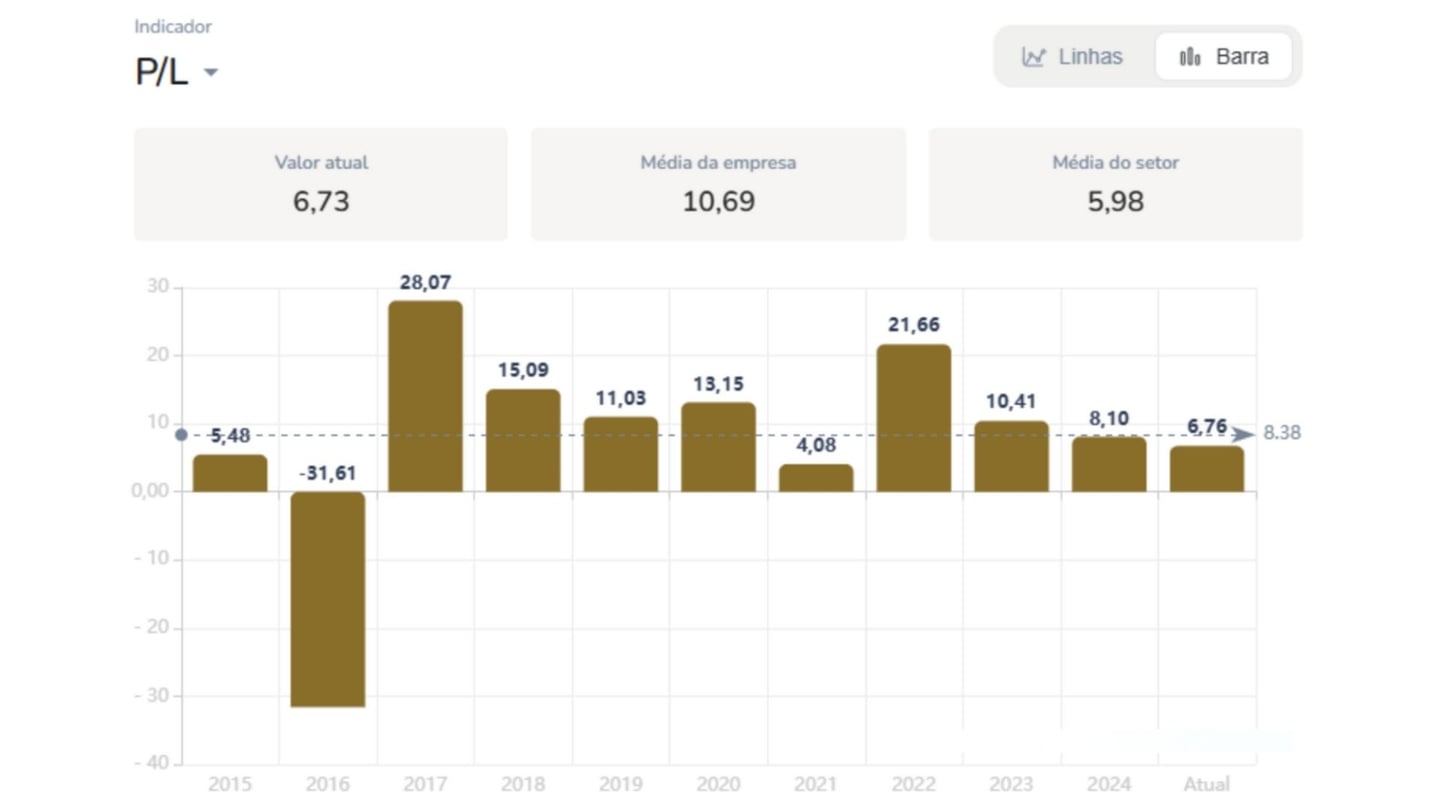The width and height of the screenshot is (1440, 810).
Task: Click the bar chart icon
Action: click(1190, 57)
